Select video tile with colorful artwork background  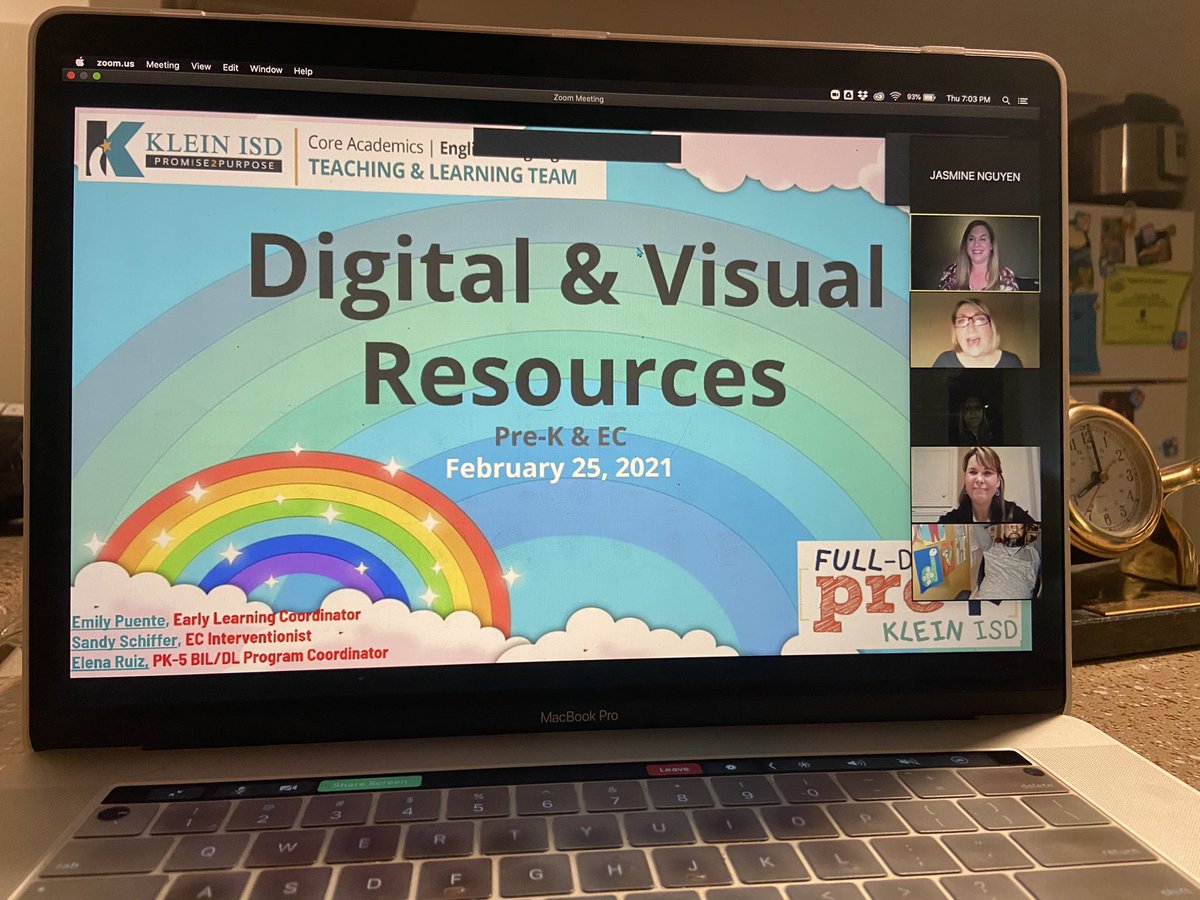coord(976,561)
